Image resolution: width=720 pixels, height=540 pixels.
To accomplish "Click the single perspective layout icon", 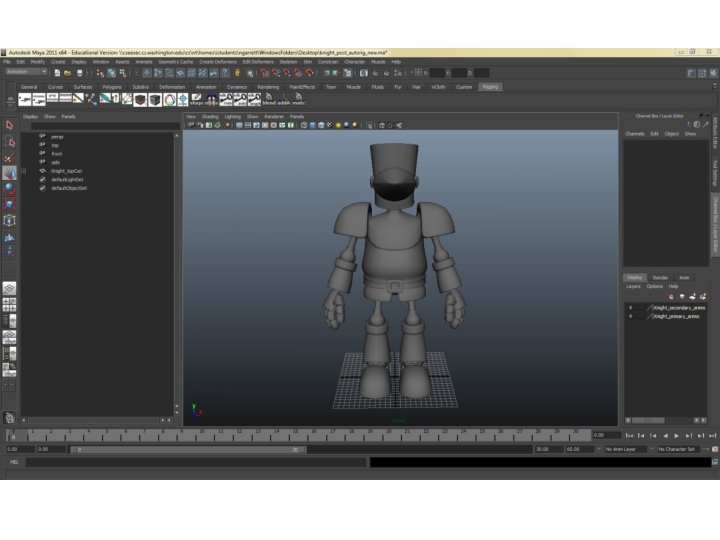I will pos(9,288).
